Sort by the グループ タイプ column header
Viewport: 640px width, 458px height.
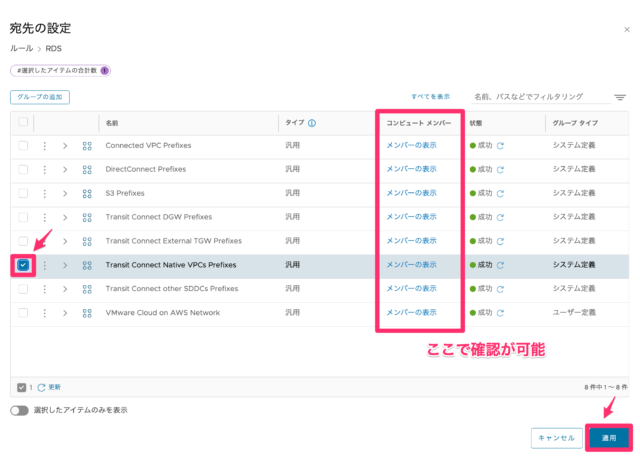click(x=575, y=123)
